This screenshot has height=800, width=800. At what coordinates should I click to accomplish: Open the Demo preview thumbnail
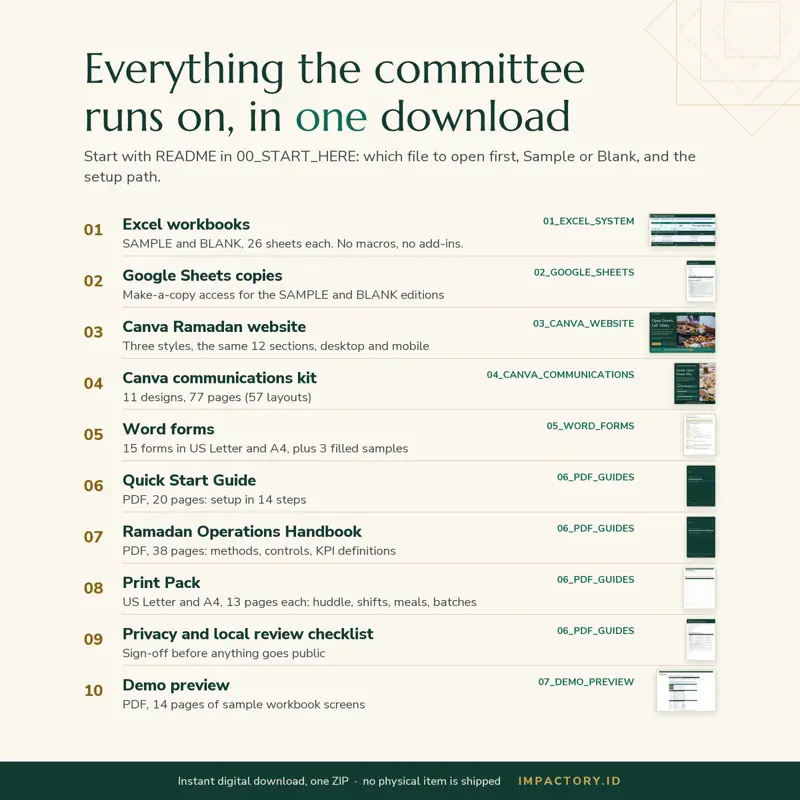[x=686, y=691]
